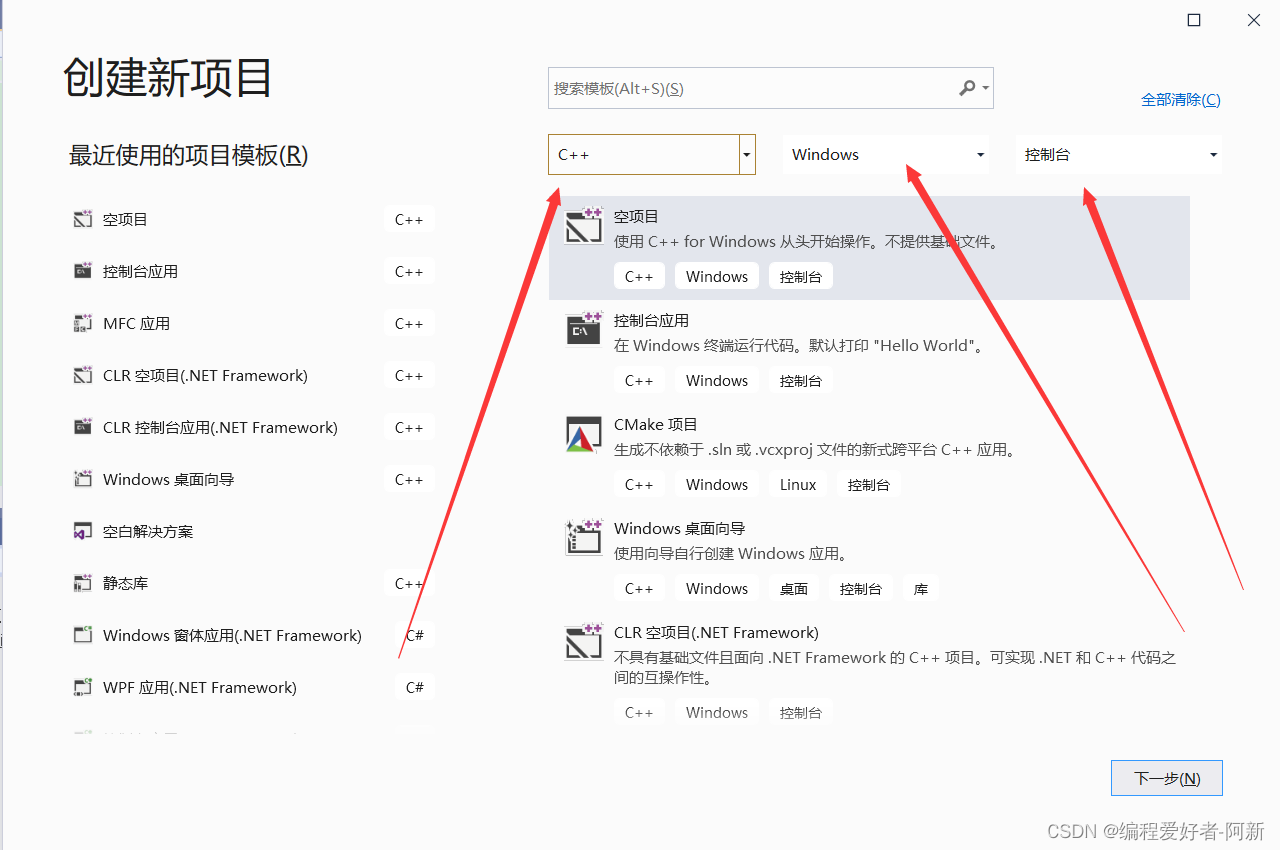Click C# label beside Windows 窗体应用
The width and height of the screenshot is (1280, 850).
[415, 635]
